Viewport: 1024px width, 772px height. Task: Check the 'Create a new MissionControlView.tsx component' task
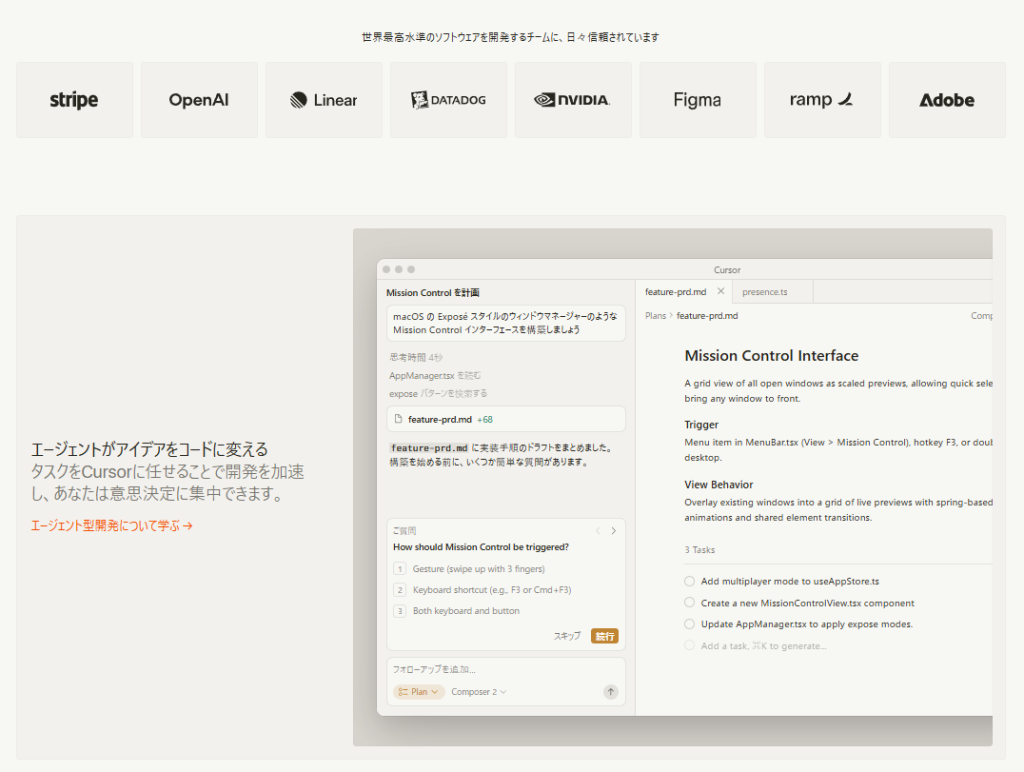click(x=689, y=603)
